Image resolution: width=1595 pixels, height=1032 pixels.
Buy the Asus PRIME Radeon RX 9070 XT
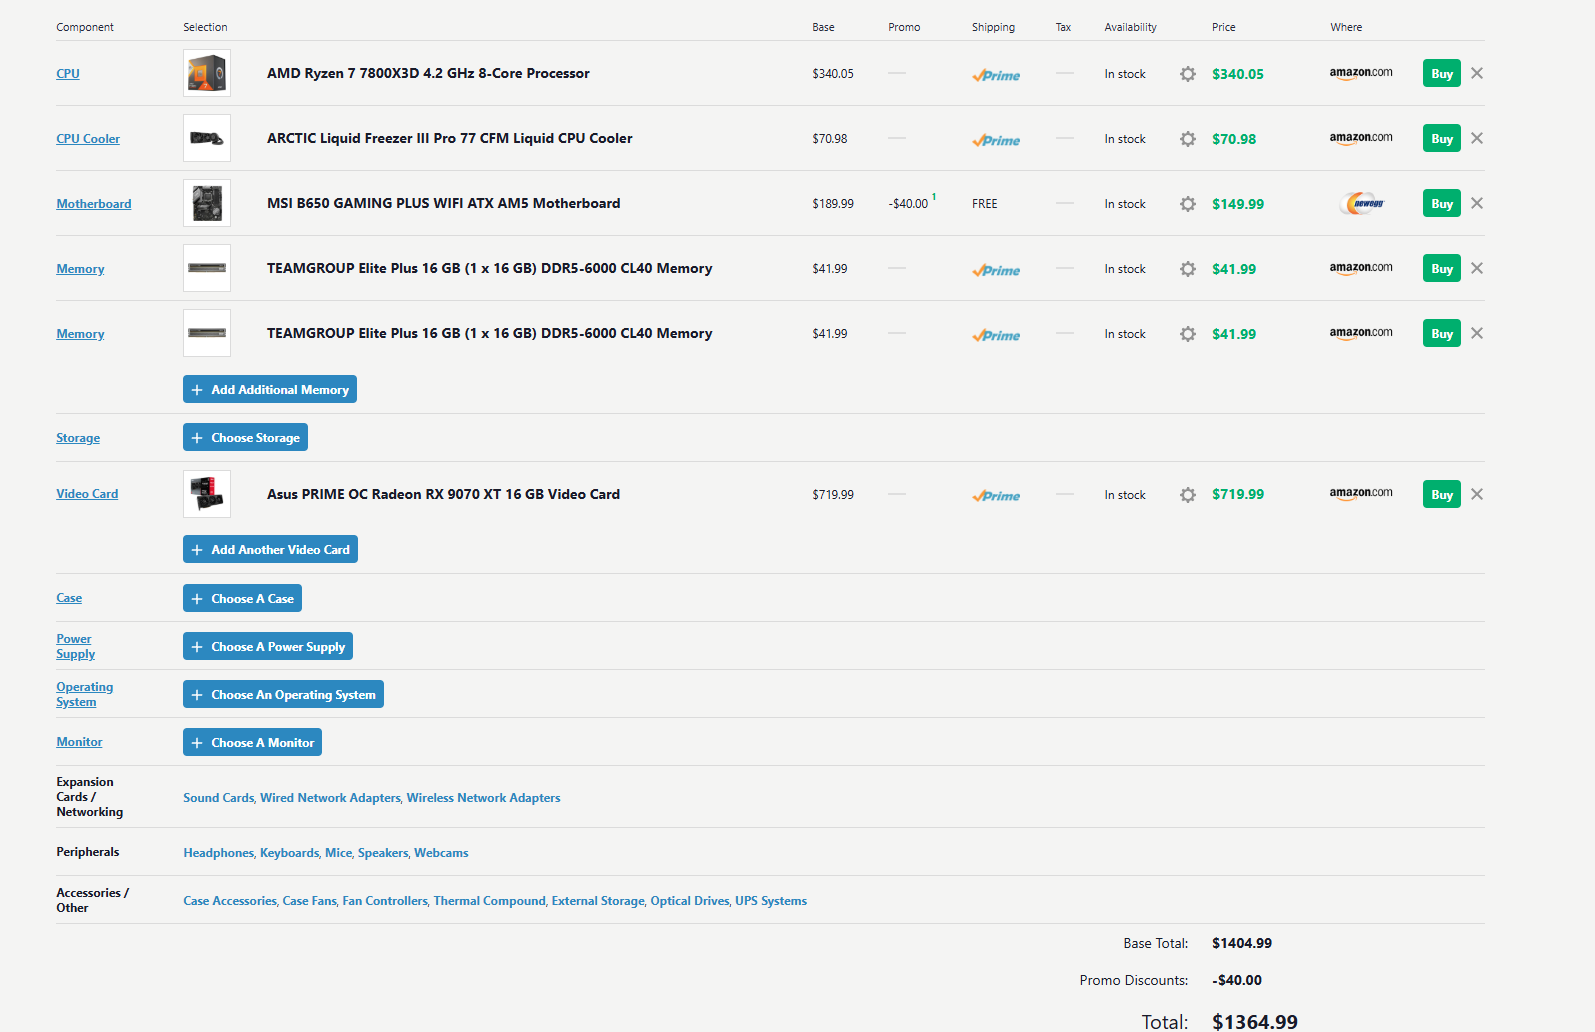click(1441, 494)
